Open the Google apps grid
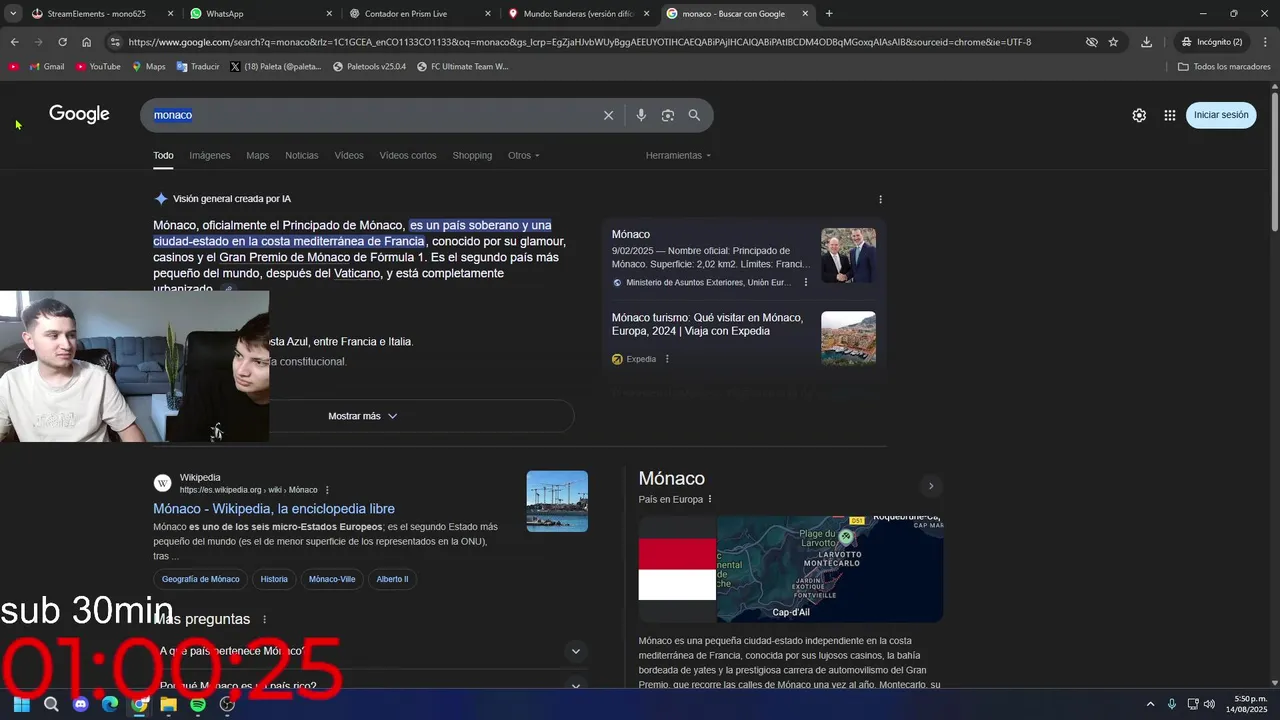Viewport: 1280px width, 720px height. 1169,115
